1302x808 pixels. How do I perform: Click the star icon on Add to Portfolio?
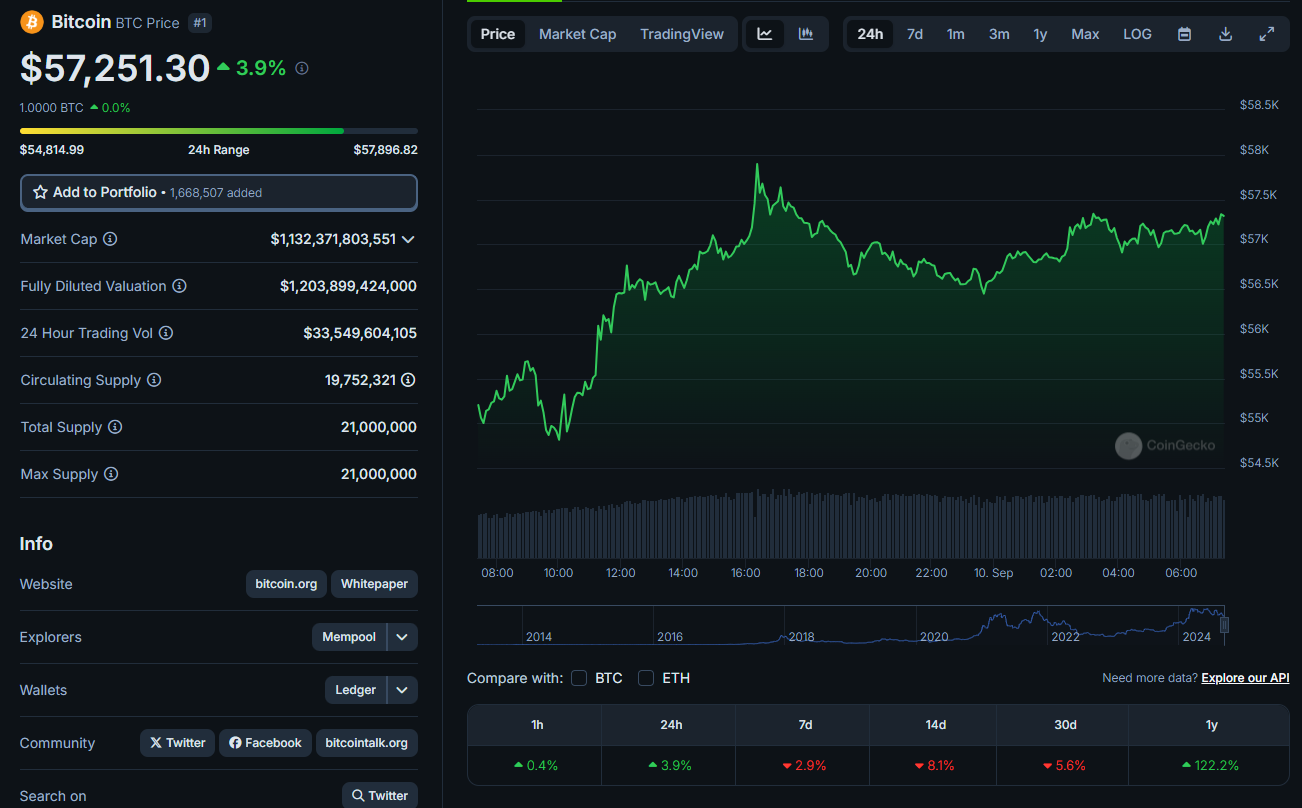pos(40,192)
